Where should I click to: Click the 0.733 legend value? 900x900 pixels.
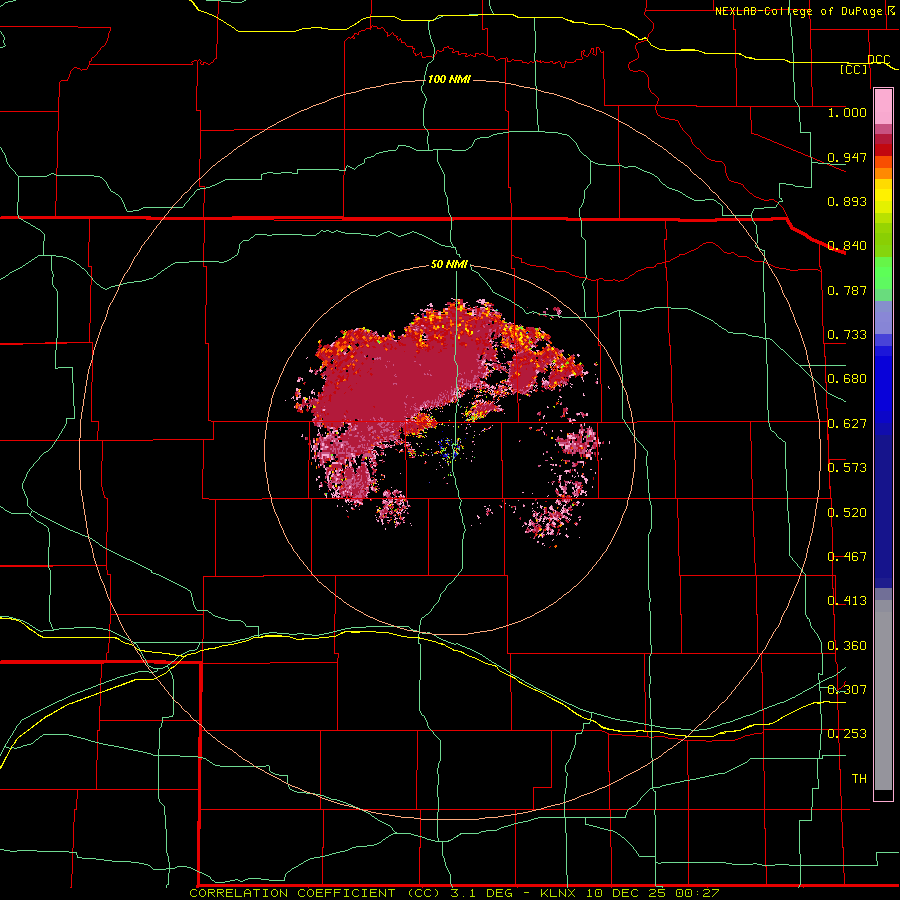pyautogui.click(x=847, y=335)
